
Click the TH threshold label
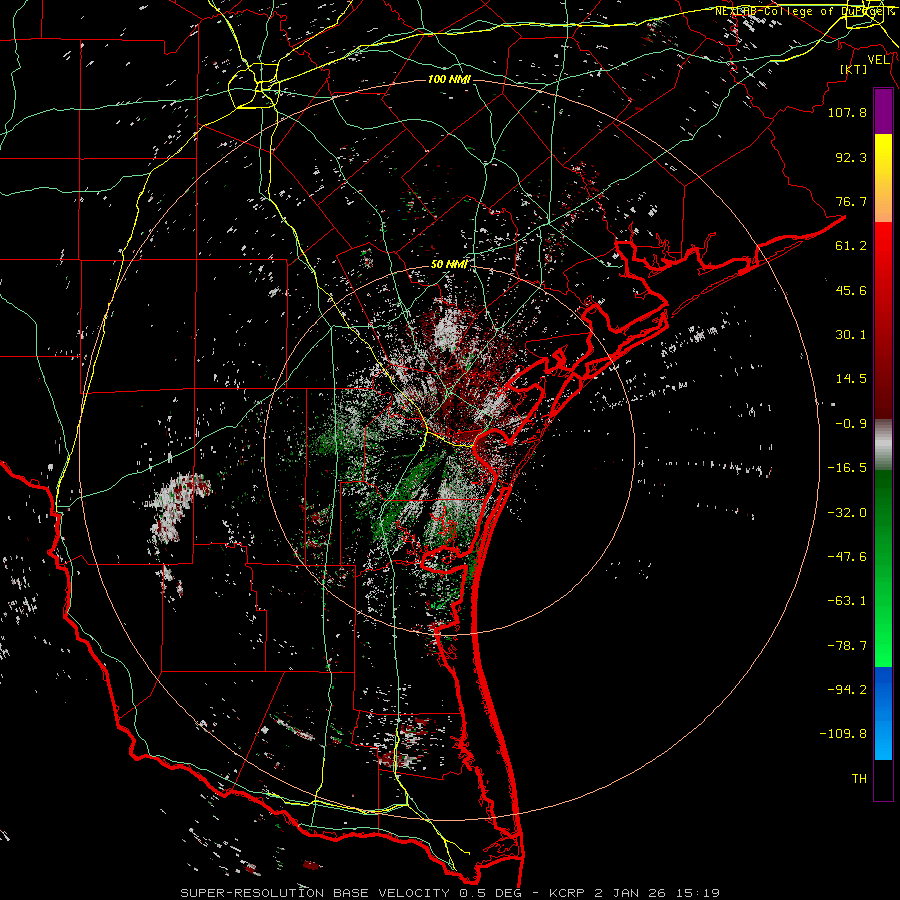pyautogui.click(x=859, y=779)
